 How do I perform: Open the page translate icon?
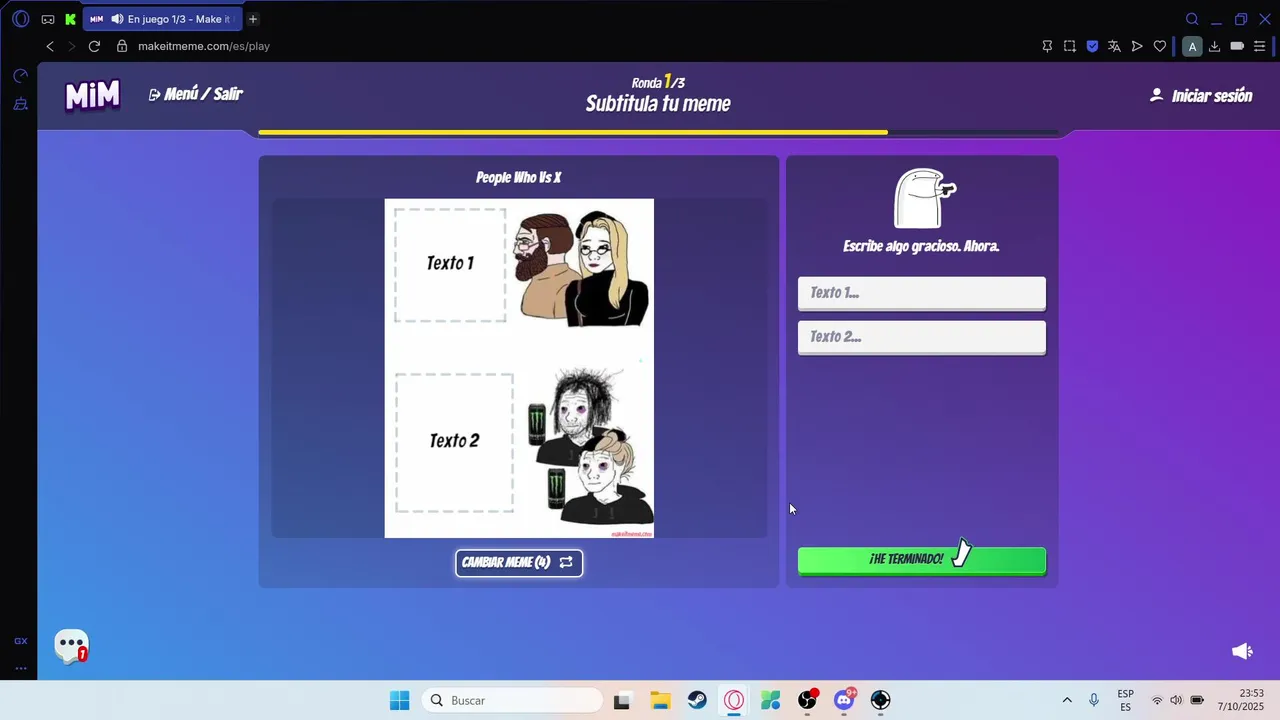pos(1114,46)
